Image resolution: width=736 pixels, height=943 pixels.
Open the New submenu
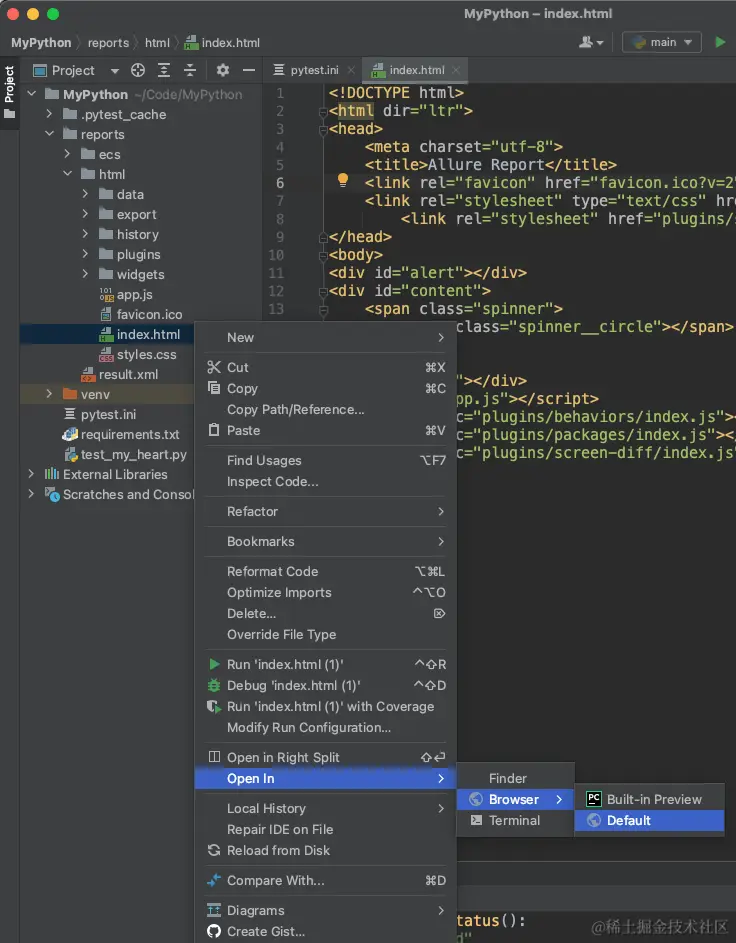pos(325,337)
